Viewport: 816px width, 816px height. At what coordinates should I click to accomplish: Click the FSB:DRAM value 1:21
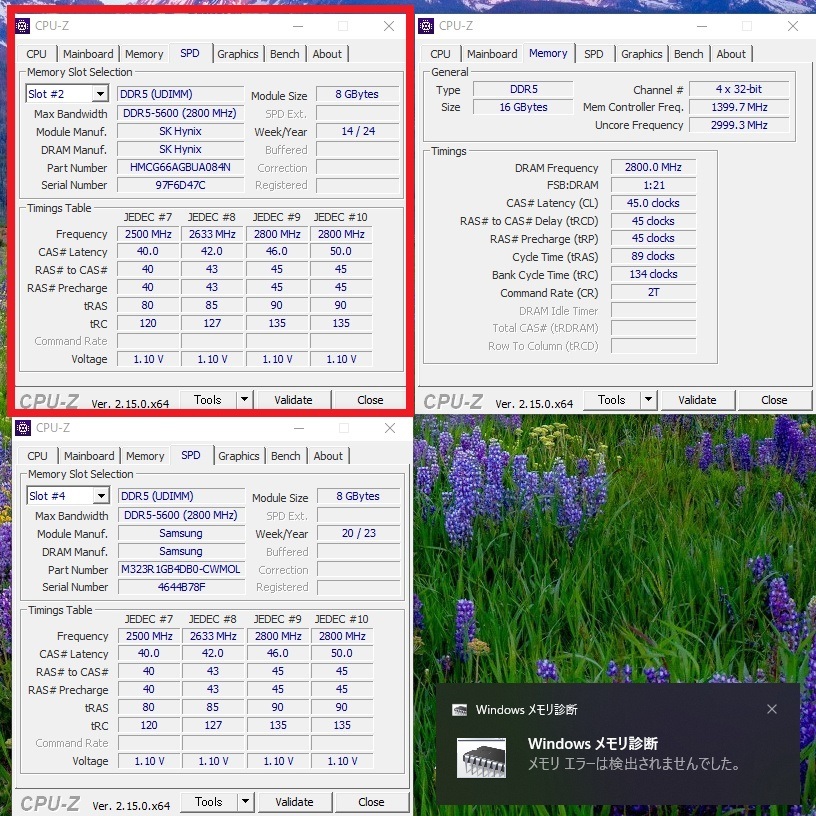653,185
